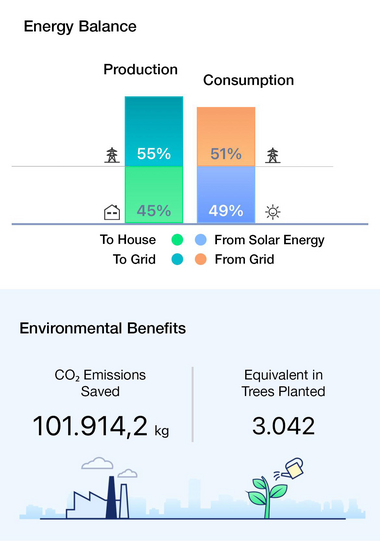The width and height of the screenshot is (380, 541).
Task: Click the 55% To Grid bar segment
Action: click(x=154, y=131)
